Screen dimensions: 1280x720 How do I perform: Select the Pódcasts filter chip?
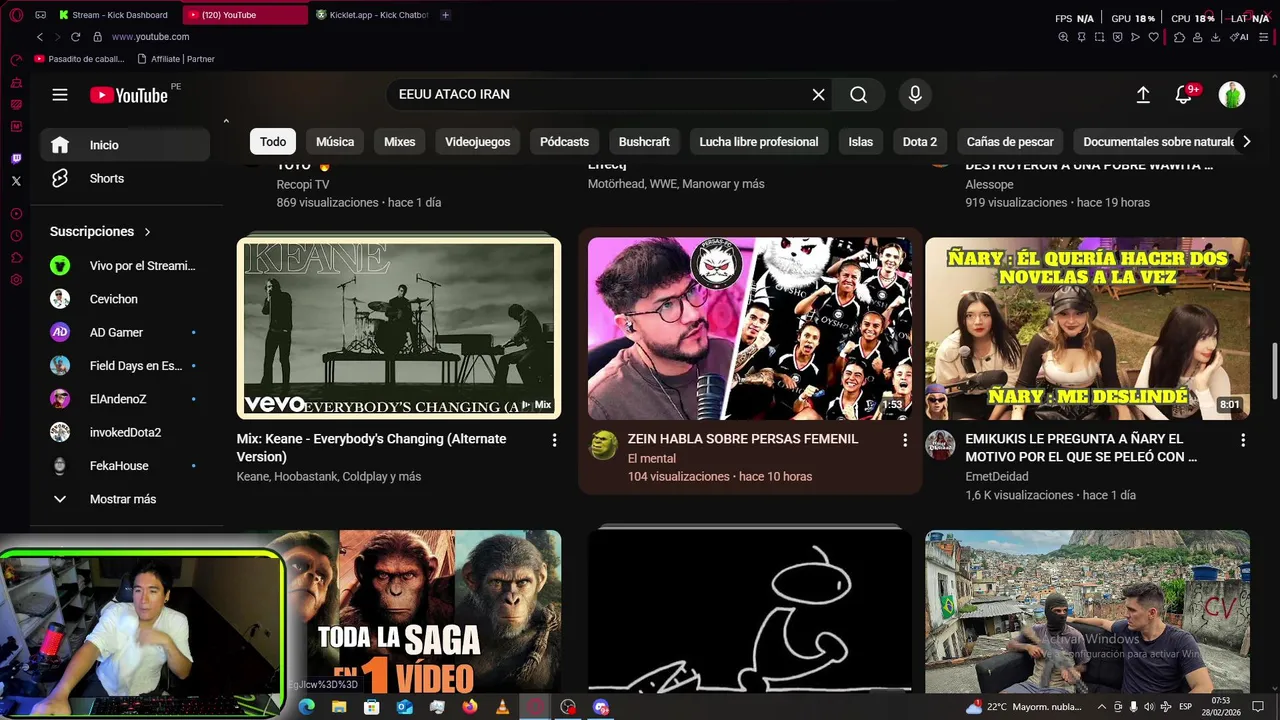click(x=564, y=142)
